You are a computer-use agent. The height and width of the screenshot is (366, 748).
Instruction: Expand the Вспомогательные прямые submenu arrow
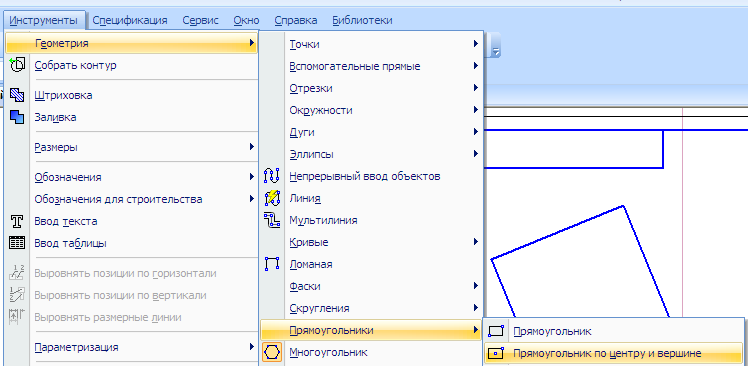point(476,66)
